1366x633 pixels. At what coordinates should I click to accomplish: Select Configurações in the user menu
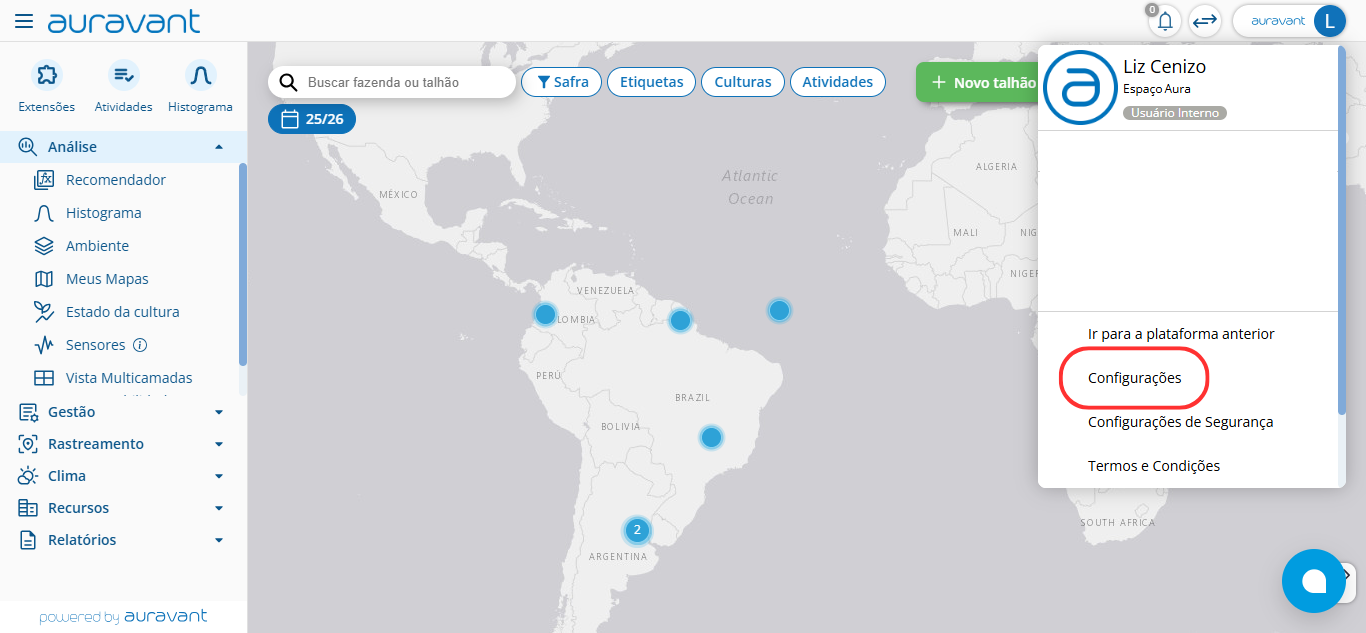(1134, 378)
